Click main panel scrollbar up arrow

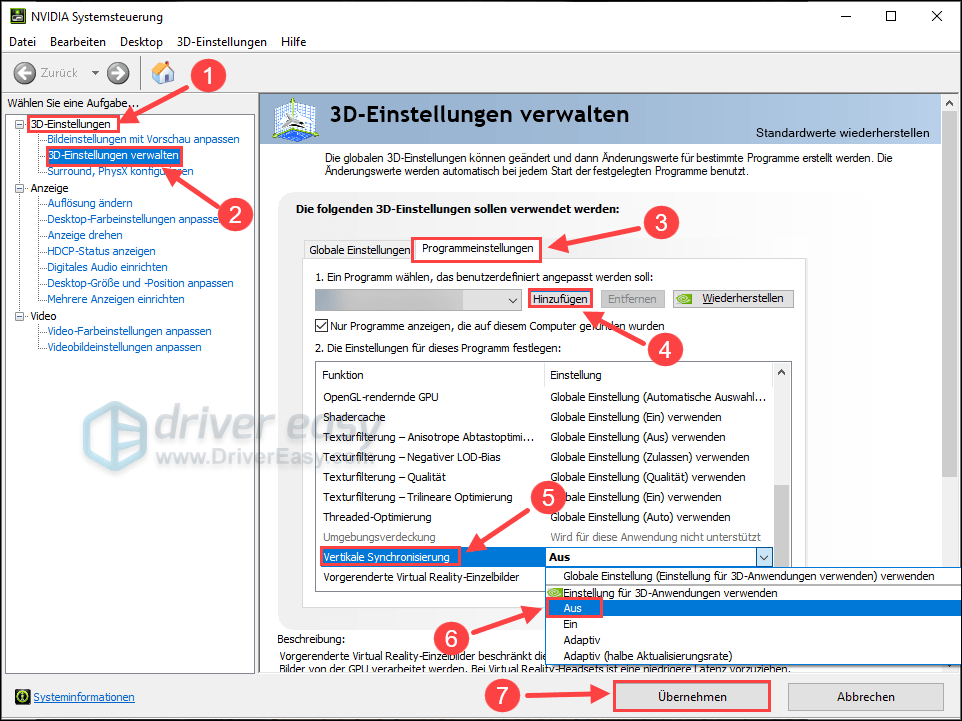[949, 103]
